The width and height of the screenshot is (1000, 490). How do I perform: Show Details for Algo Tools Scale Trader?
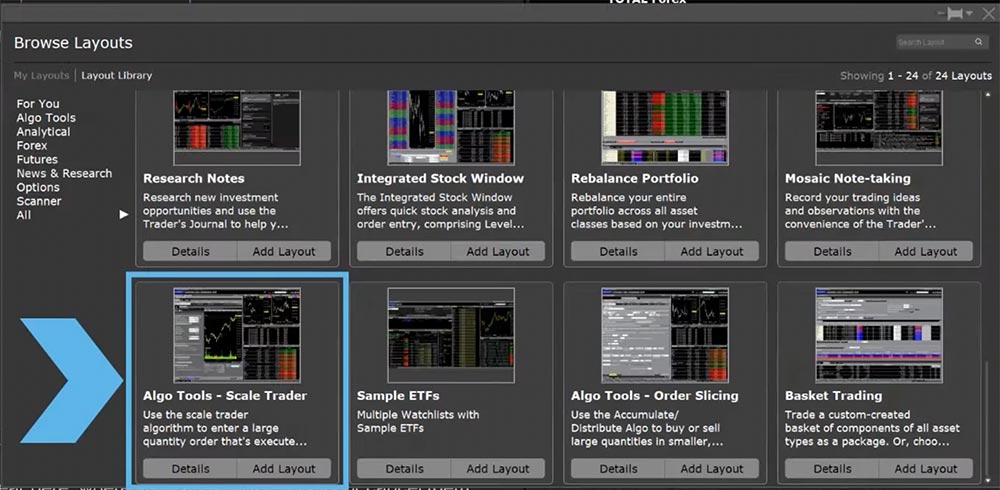click(x=190, y=468)
